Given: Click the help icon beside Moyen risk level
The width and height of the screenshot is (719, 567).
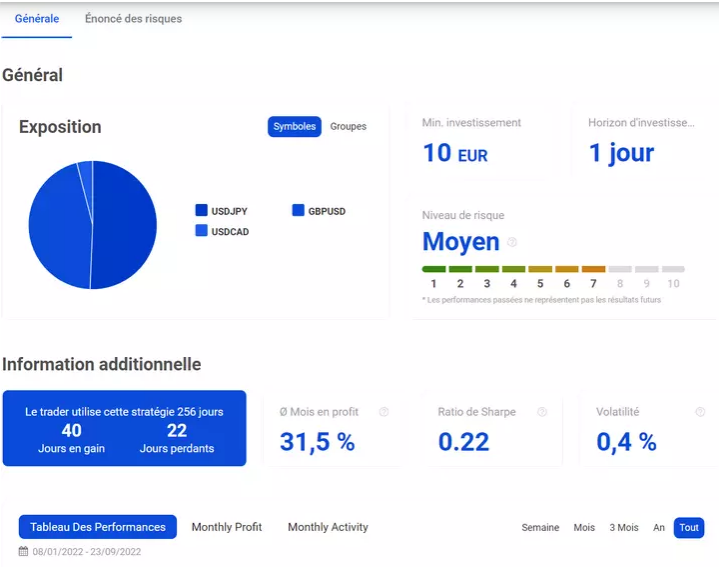Looking at the screenshot, I should tap(512, 242).
